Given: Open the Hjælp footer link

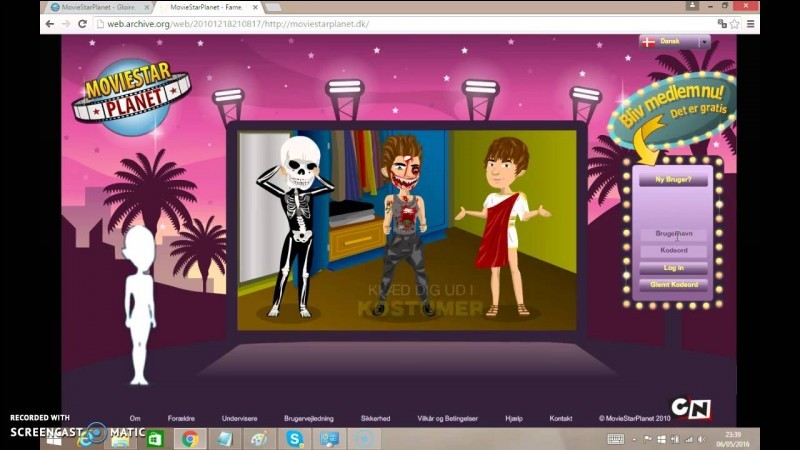Looking at the screenshot, I should 514,418.
